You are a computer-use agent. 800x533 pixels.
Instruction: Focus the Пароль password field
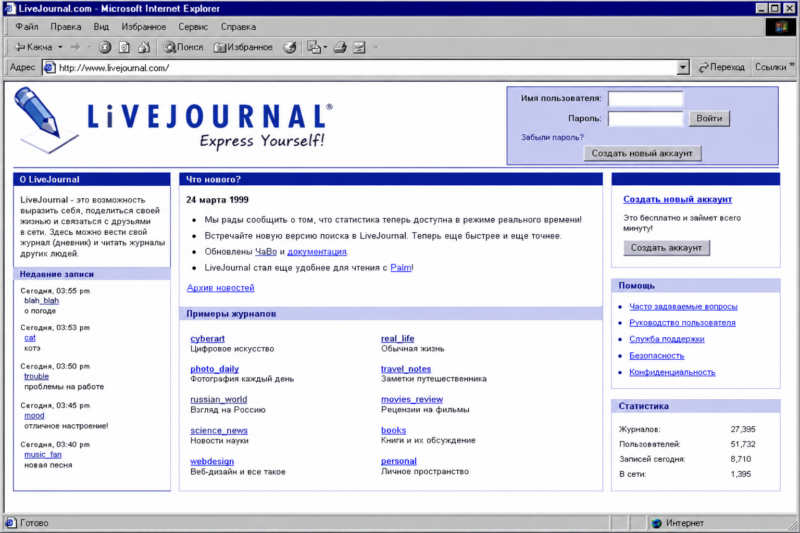[645, 118]
